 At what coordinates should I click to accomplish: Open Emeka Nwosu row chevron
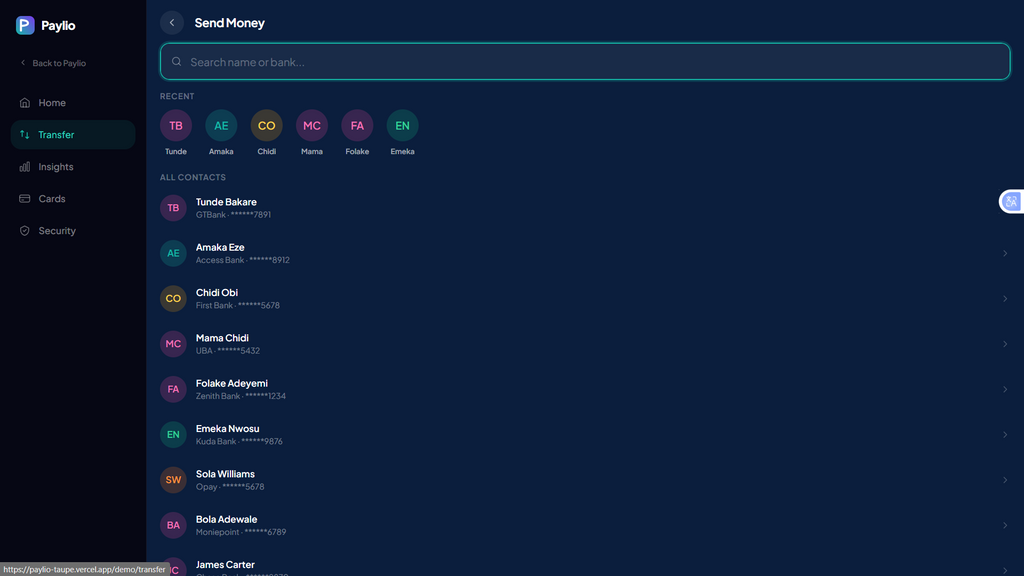(1005, 434)
